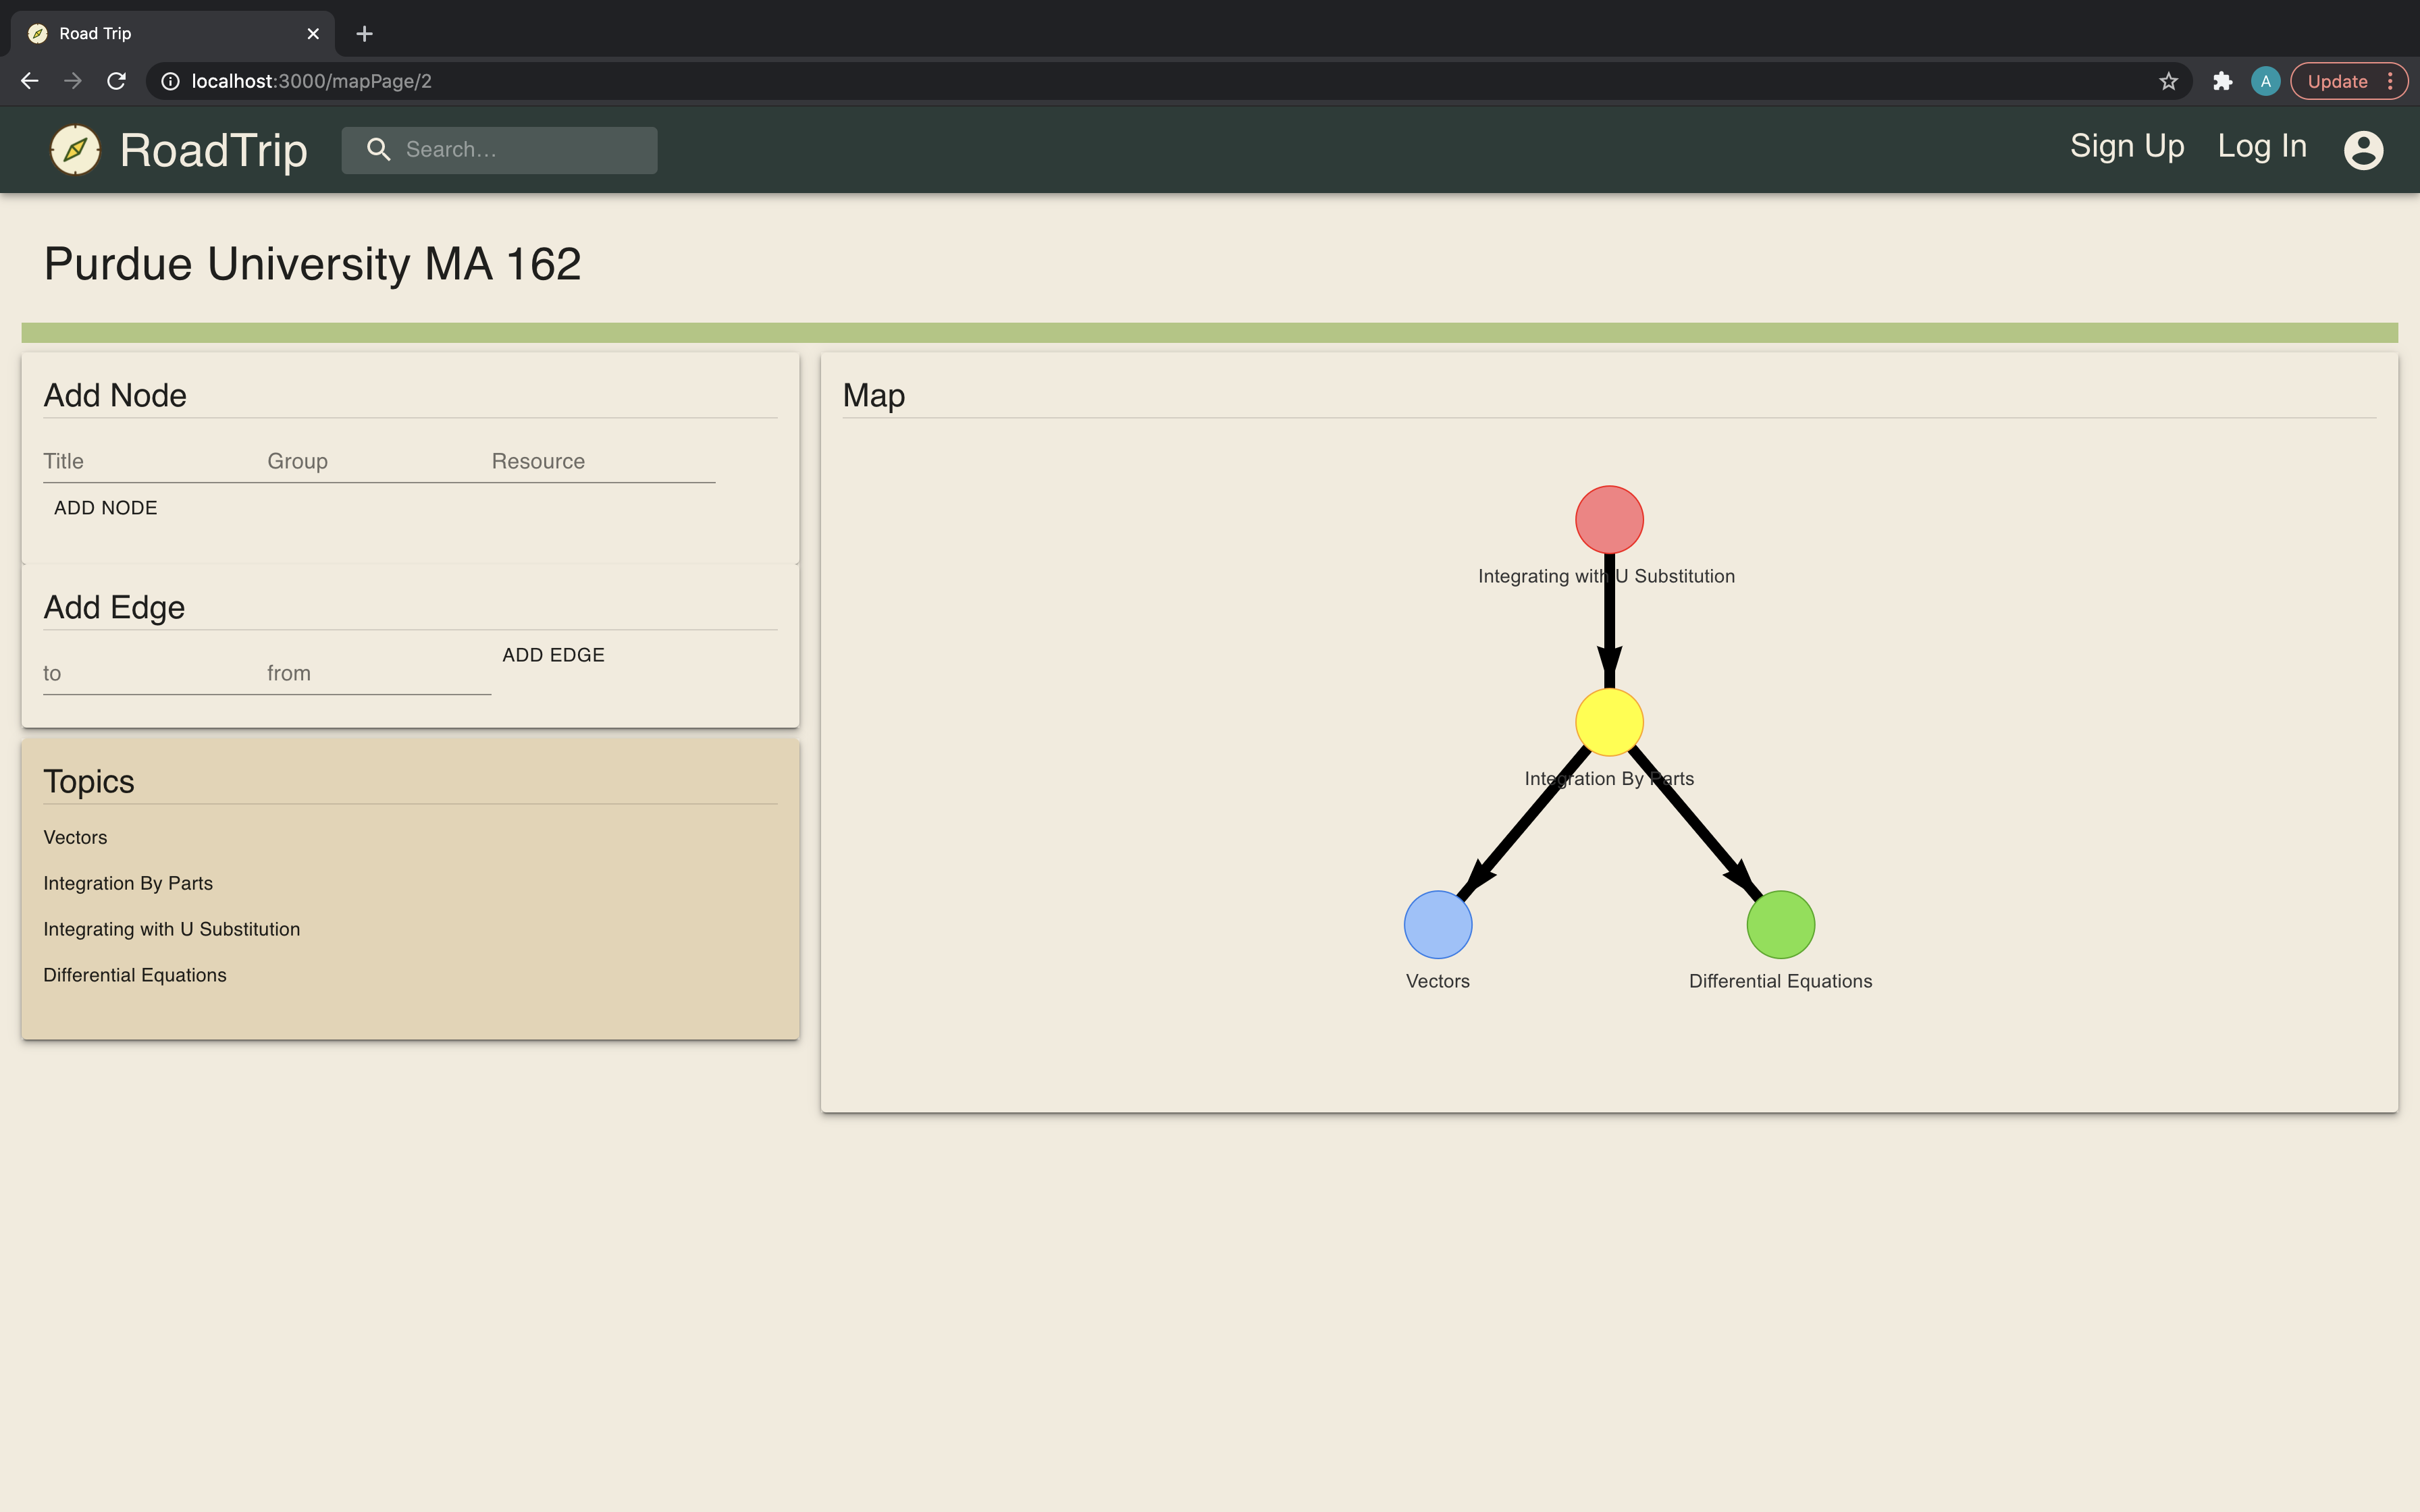The image size is (2420, 1512).
Task: Click the Title input field
Action: pos(150,462)
